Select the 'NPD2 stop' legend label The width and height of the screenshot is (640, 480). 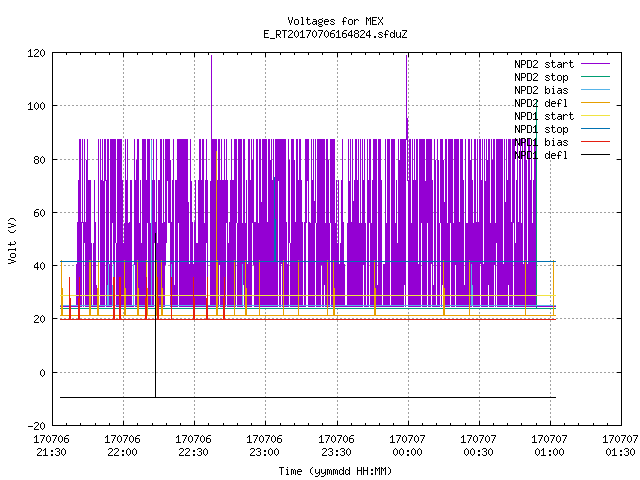(x=541, y=77)
